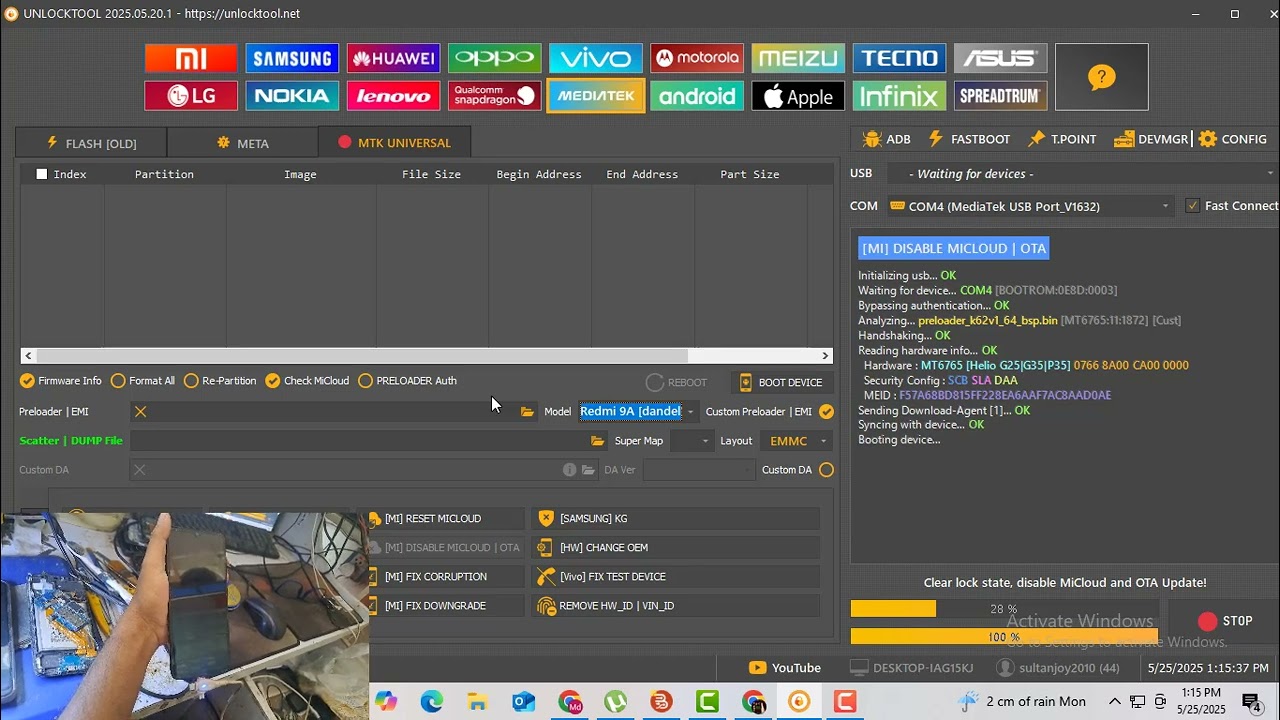Open the Layout EMMC dropdown
1280x720 pixels.
[x=796, y=441]
